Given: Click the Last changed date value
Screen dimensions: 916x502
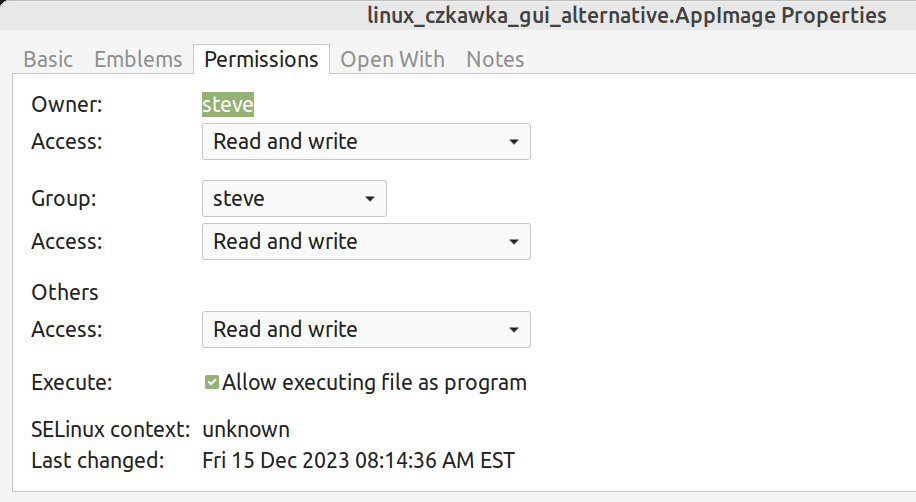Looking at the screenshot, I should pos(358,461).
